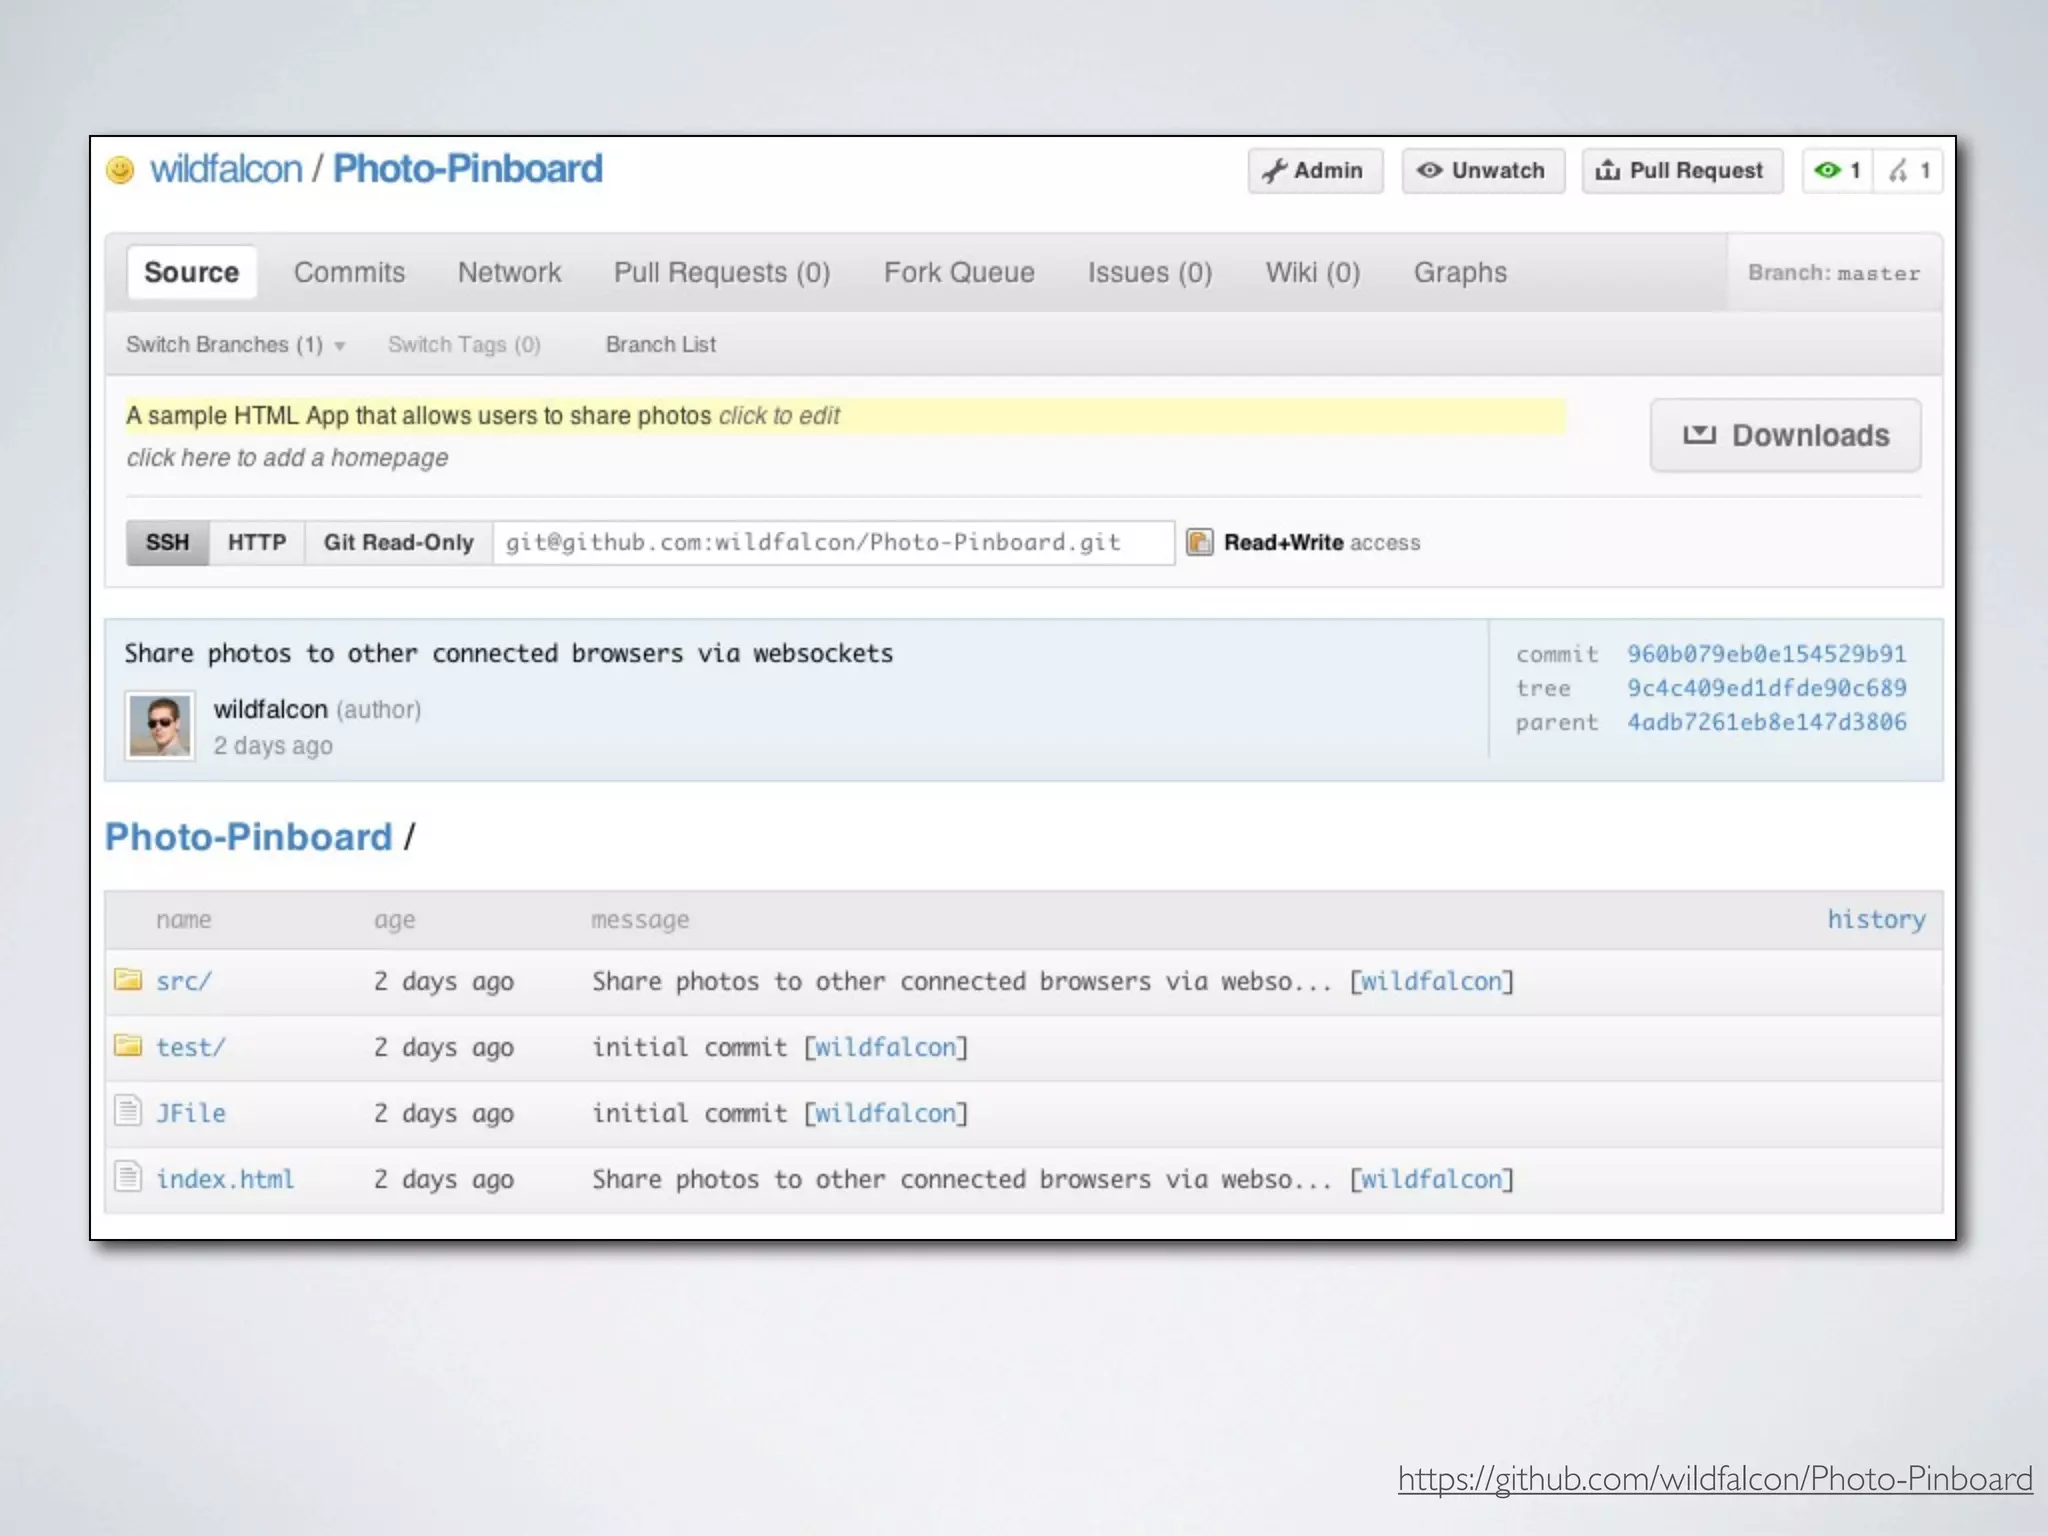This screenshot has width=2048, height=1536.
Task: Select the Git Read-Only clone option
Action: click(398, 542)
